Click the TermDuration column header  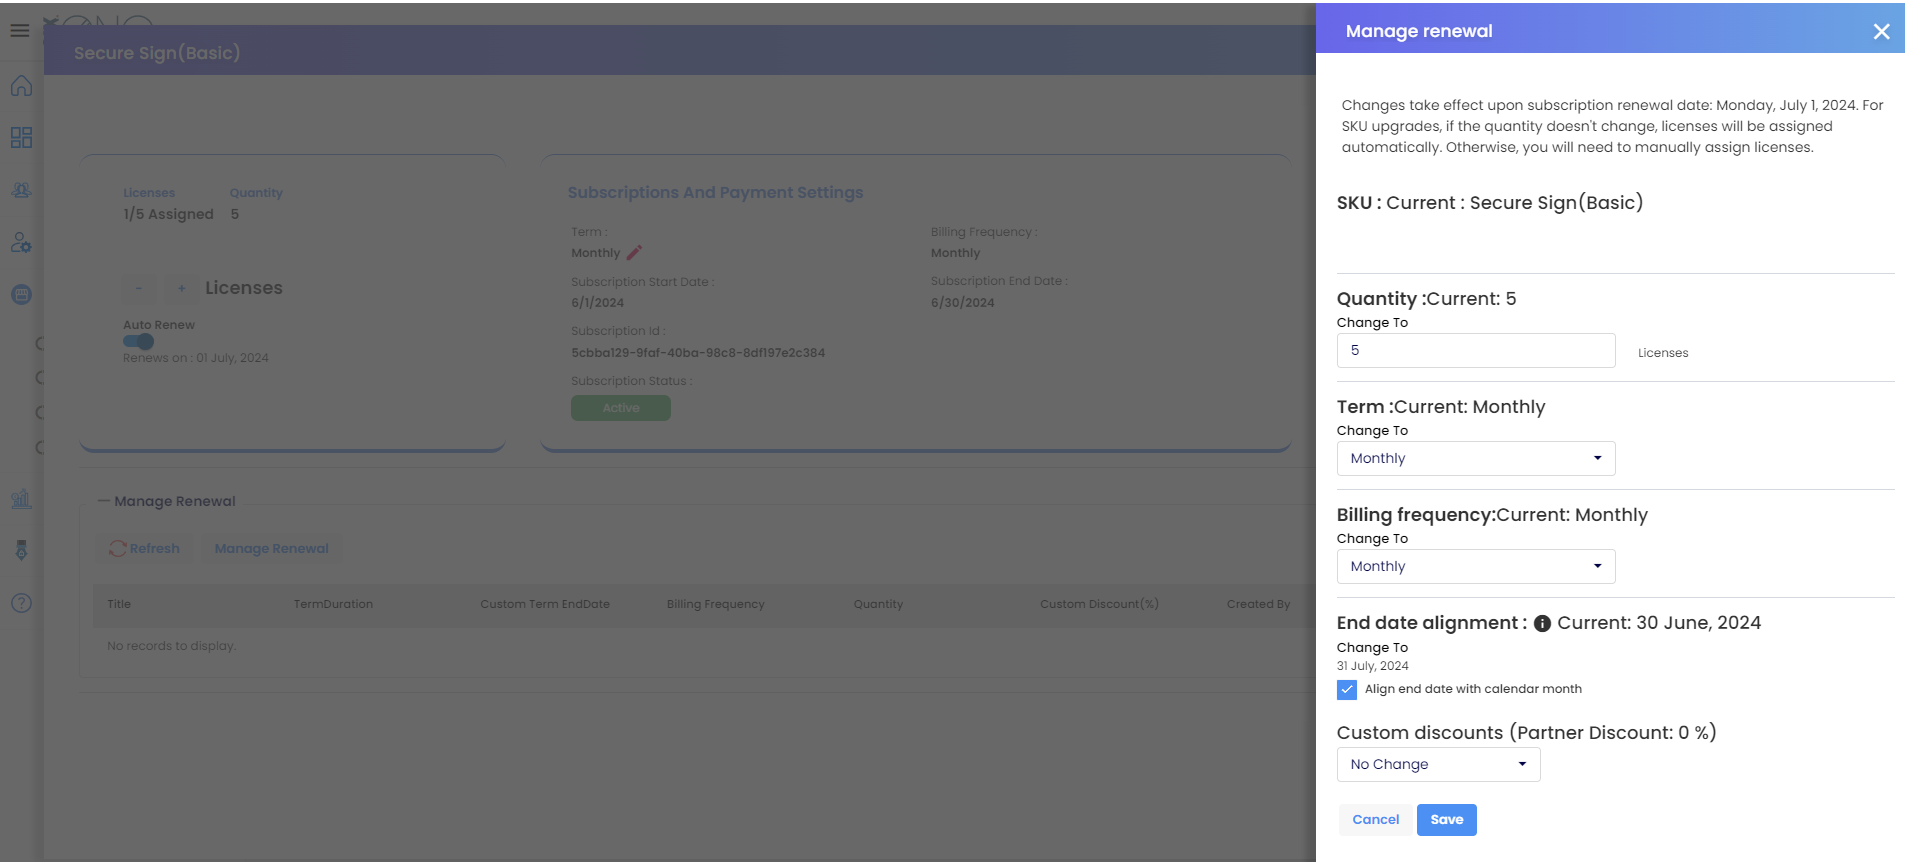[x=333, y=604]
